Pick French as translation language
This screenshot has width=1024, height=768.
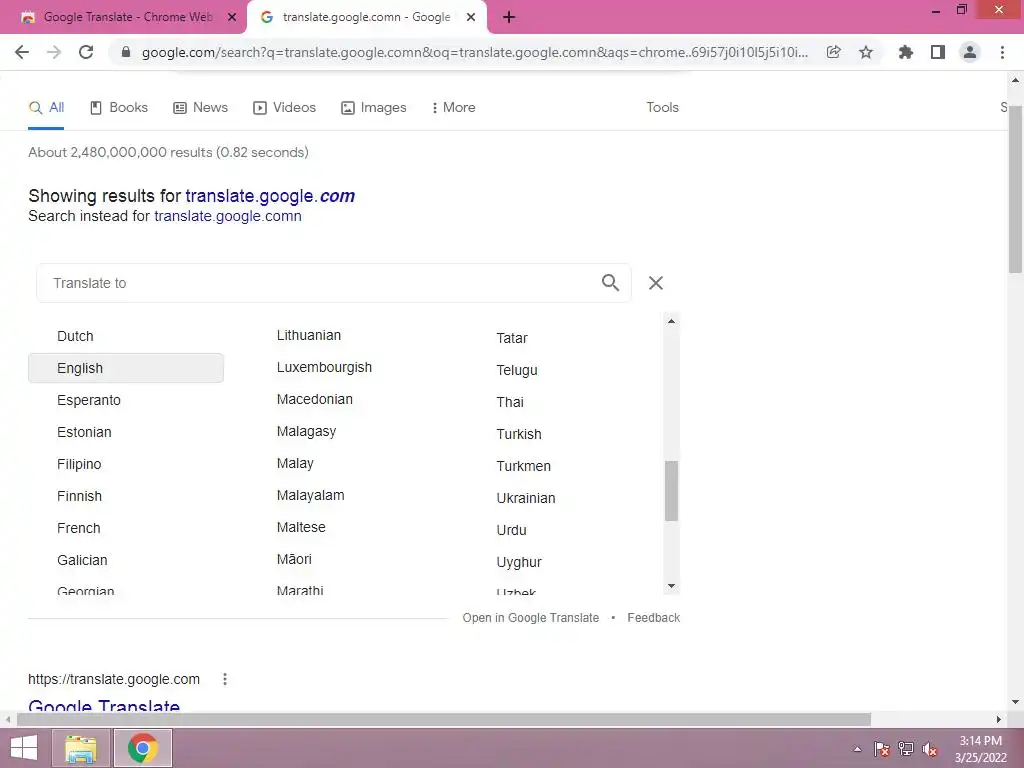78,528
